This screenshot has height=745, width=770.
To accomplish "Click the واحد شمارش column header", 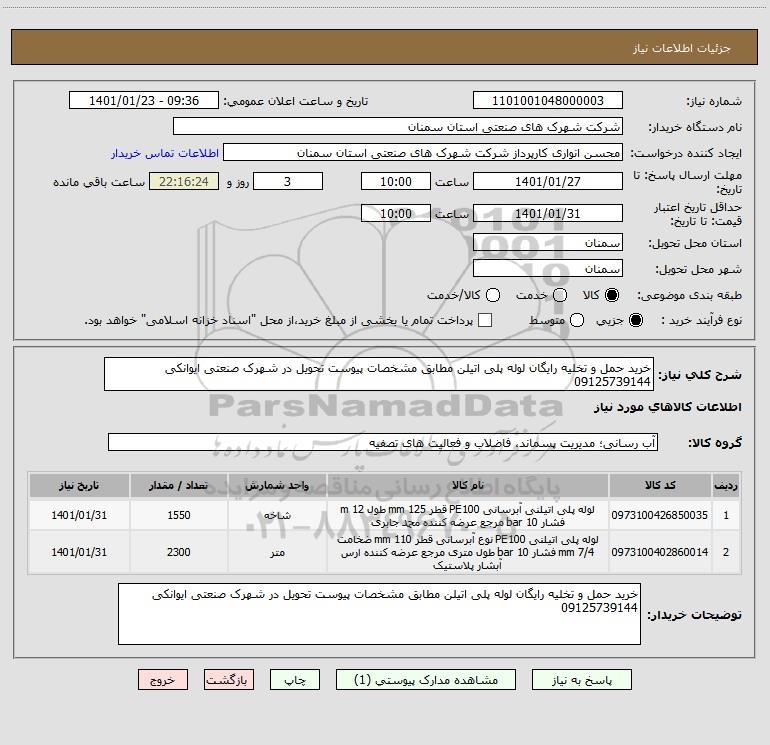I will point(277,486).
